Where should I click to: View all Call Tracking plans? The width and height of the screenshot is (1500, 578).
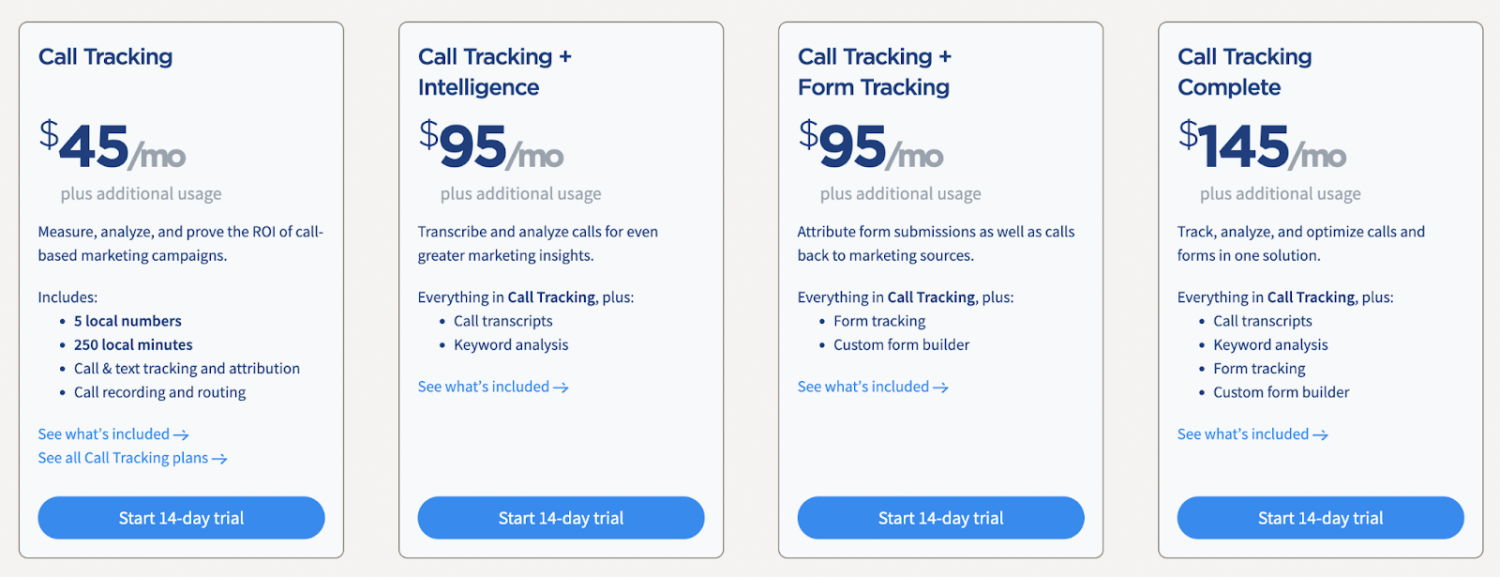coord(124,458)
